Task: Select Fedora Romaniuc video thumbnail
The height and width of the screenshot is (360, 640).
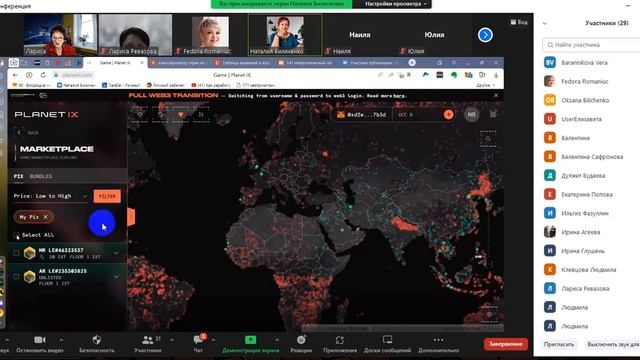Action: tap(210, 35)
